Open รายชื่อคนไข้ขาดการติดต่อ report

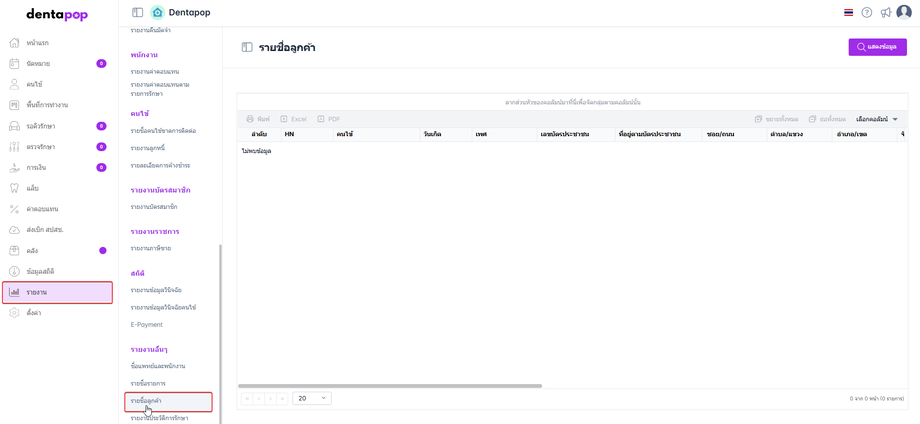click(163, 131)
